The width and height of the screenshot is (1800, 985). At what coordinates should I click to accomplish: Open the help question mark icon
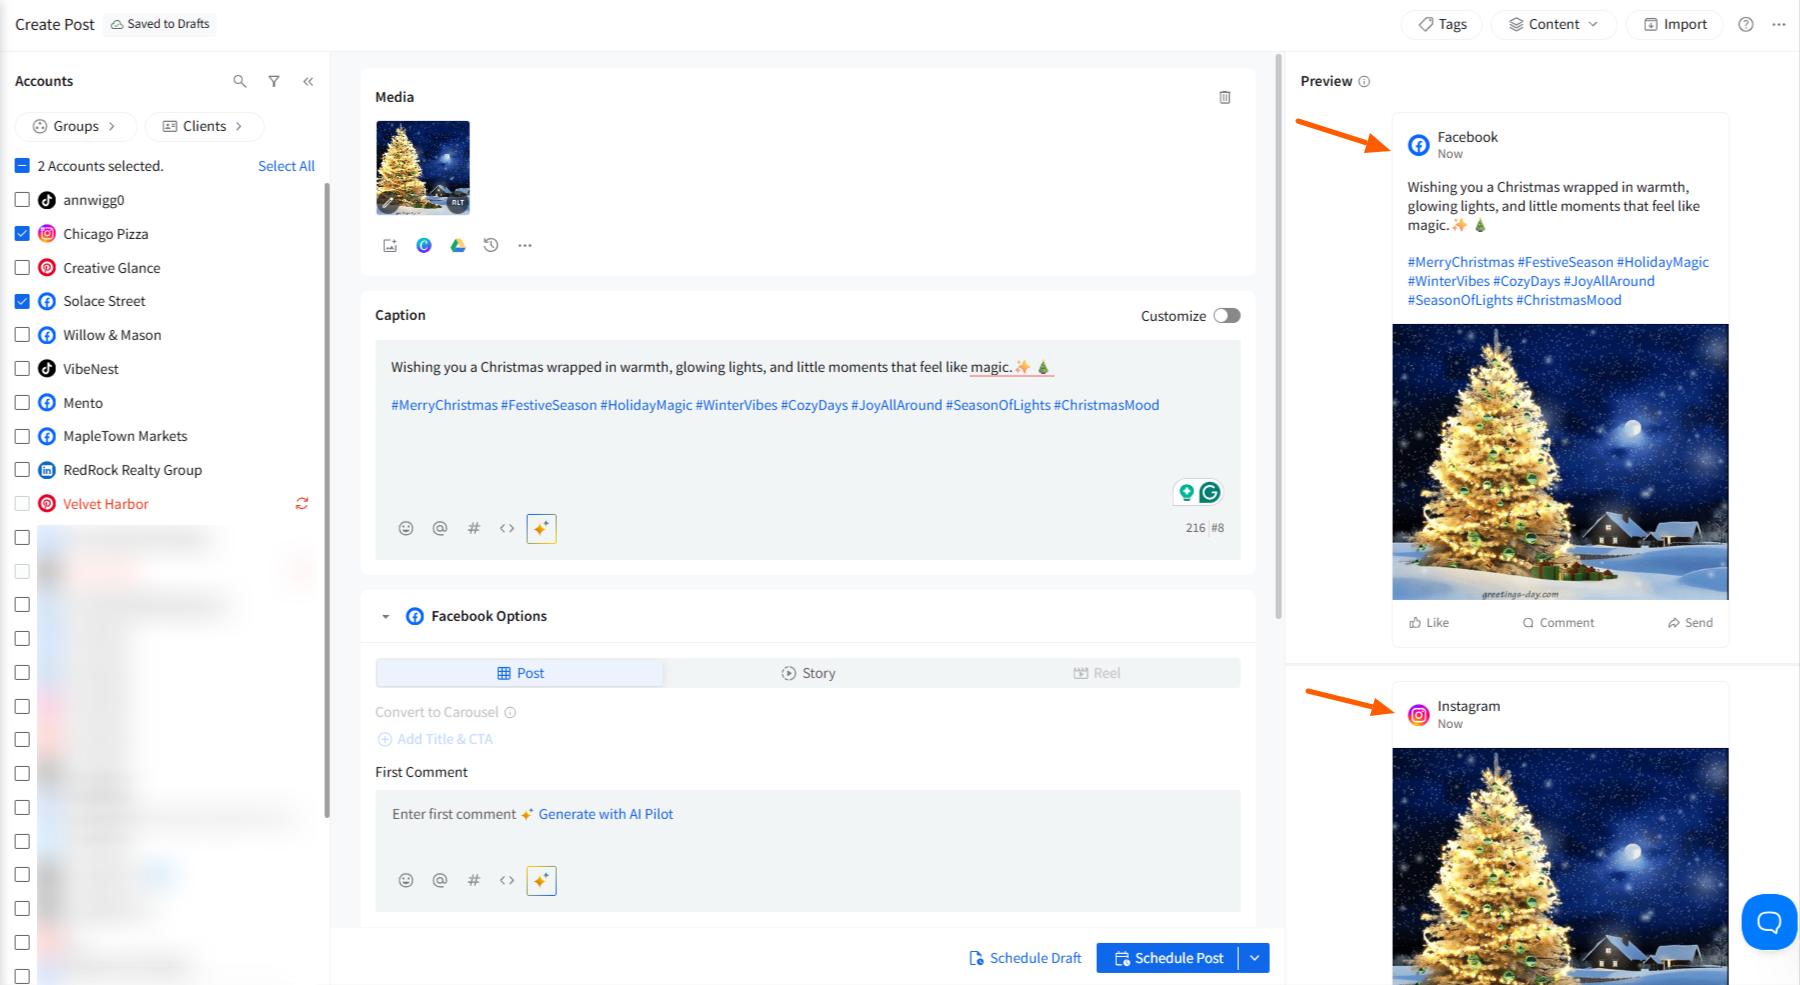1746,24
